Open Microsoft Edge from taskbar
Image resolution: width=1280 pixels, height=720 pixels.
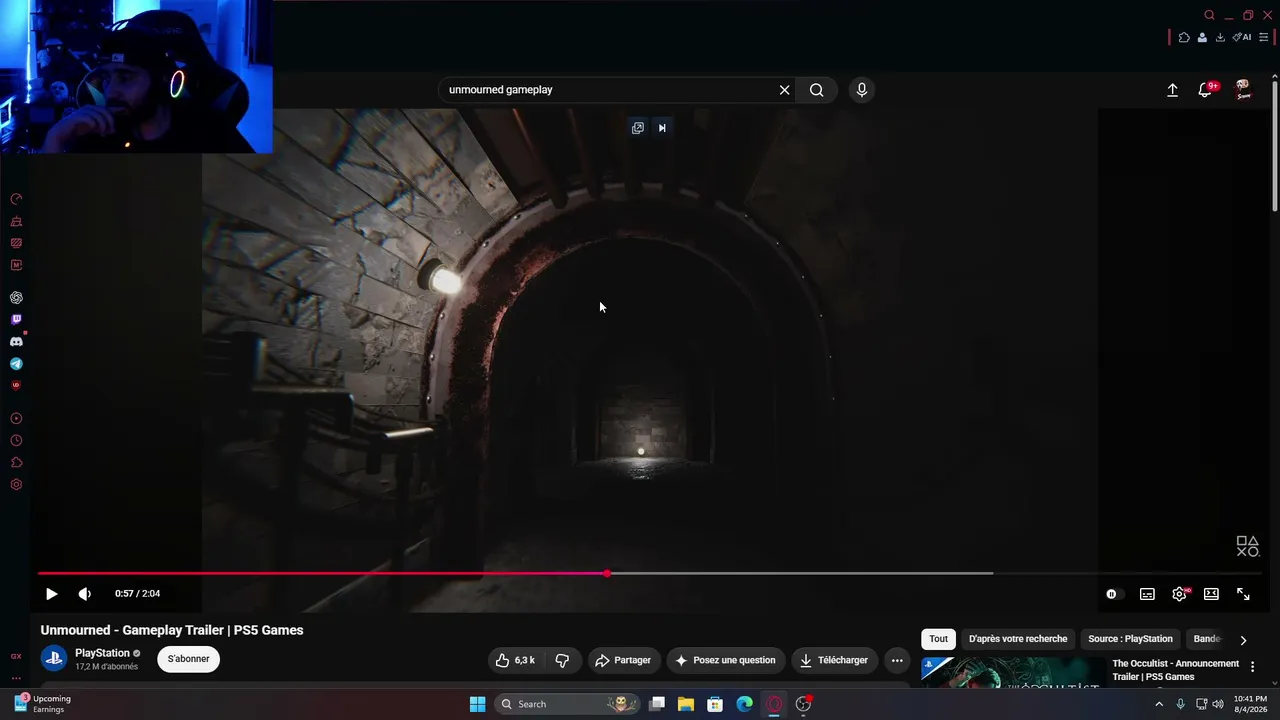[x=745, y=704]
